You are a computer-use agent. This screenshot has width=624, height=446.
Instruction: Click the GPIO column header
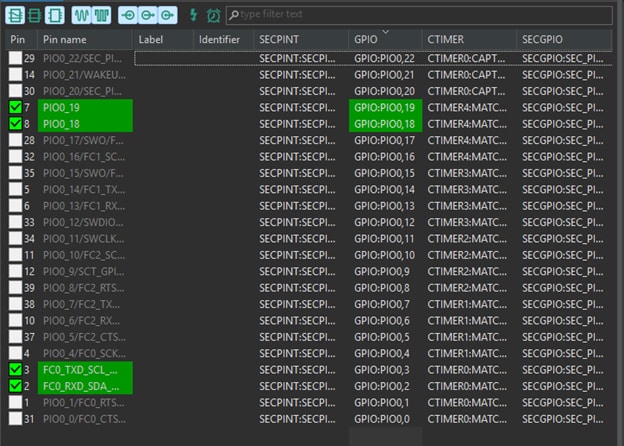tap(385, 39)
